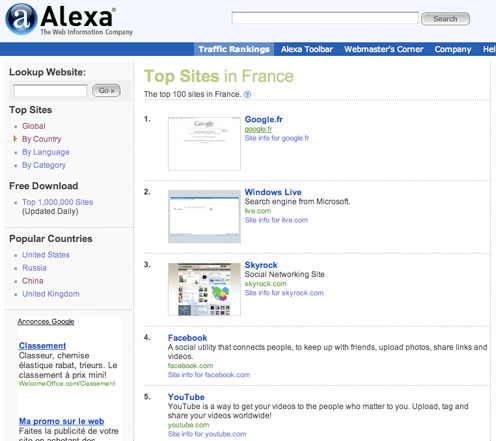Click the By Country arrow icon
496x441 pixels.
(x=15, y=139)
